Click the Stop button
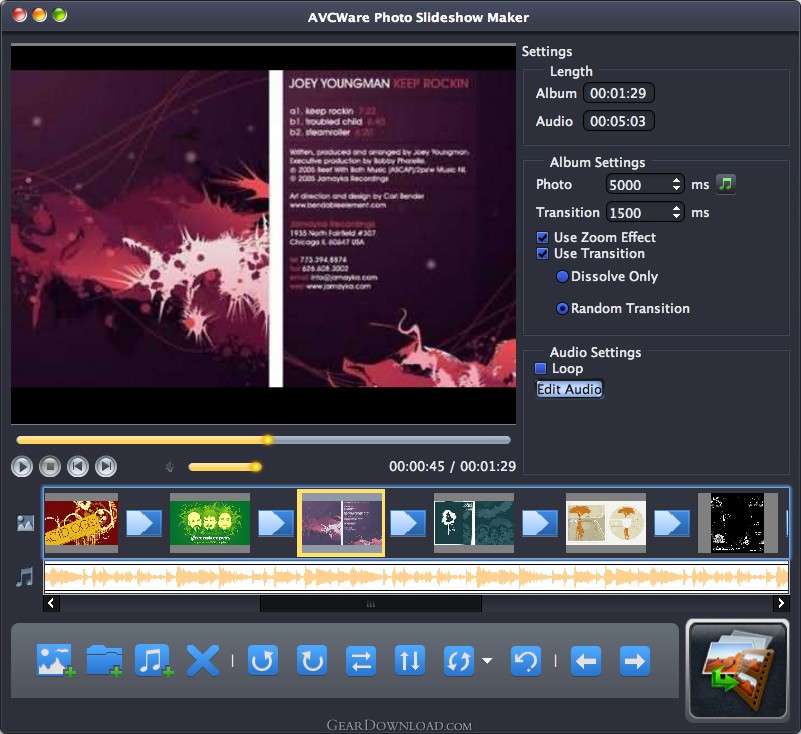Viewport: 801px width, 734px height. point(50,466)
